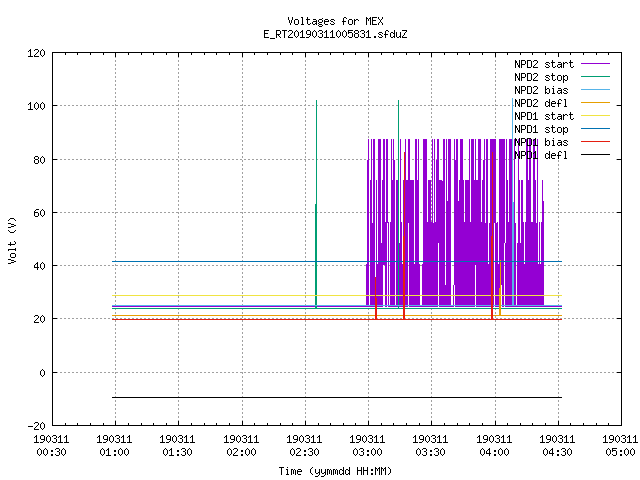Click the orange NPD2 defl legend line

click(596, 102)
